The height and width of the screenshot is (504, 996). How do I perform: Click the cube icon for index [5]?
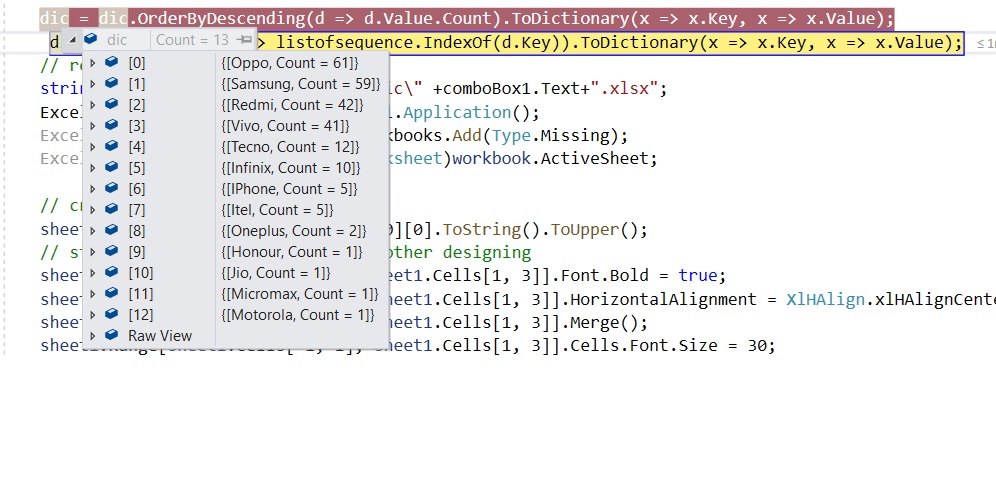(x=112, y=167)
